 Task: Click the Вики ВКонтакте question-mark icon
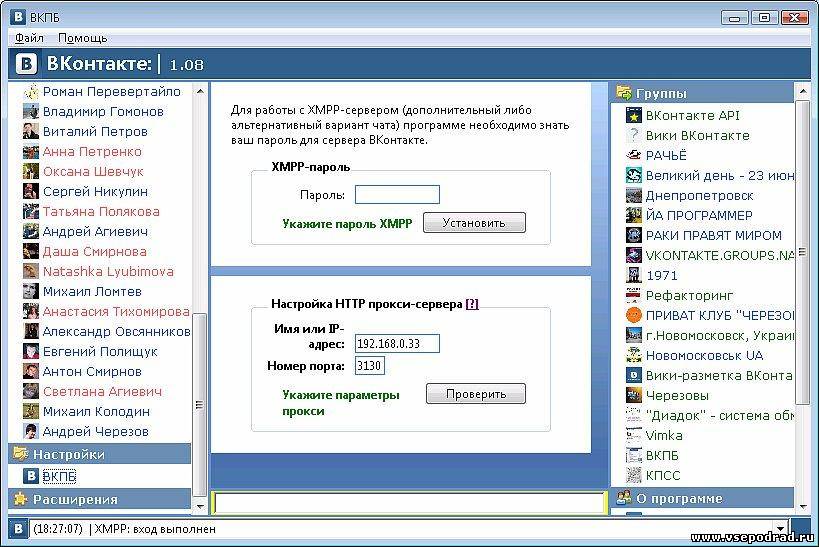(634, 135)
